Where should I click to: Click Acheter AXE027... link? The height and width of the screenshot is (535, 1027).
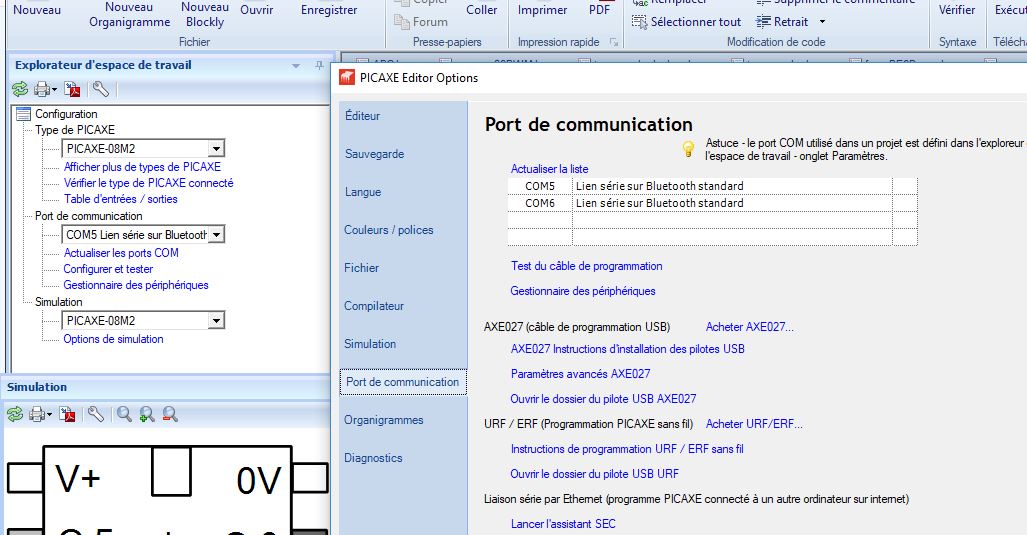(749, 327)
